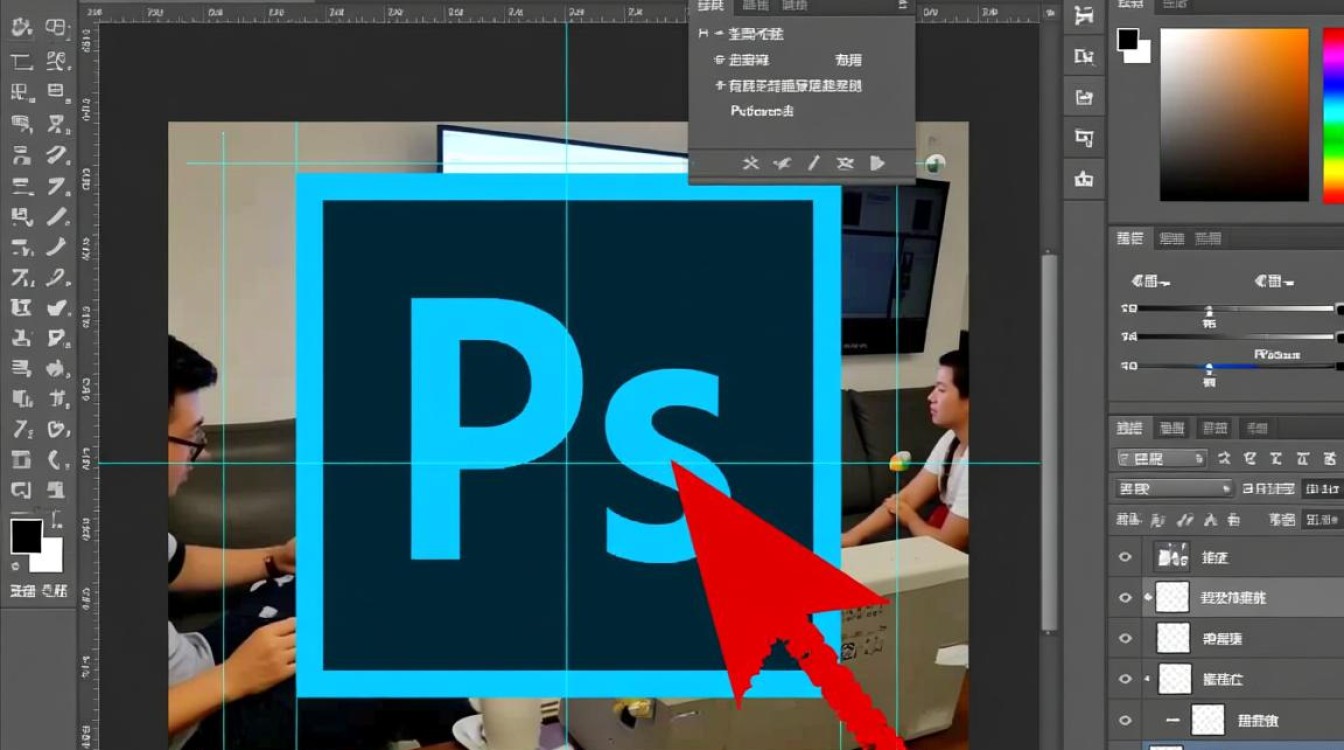Toggle the eye icon of the fourth layer
The image size is (1344, 750).
tap(1126, 679)
